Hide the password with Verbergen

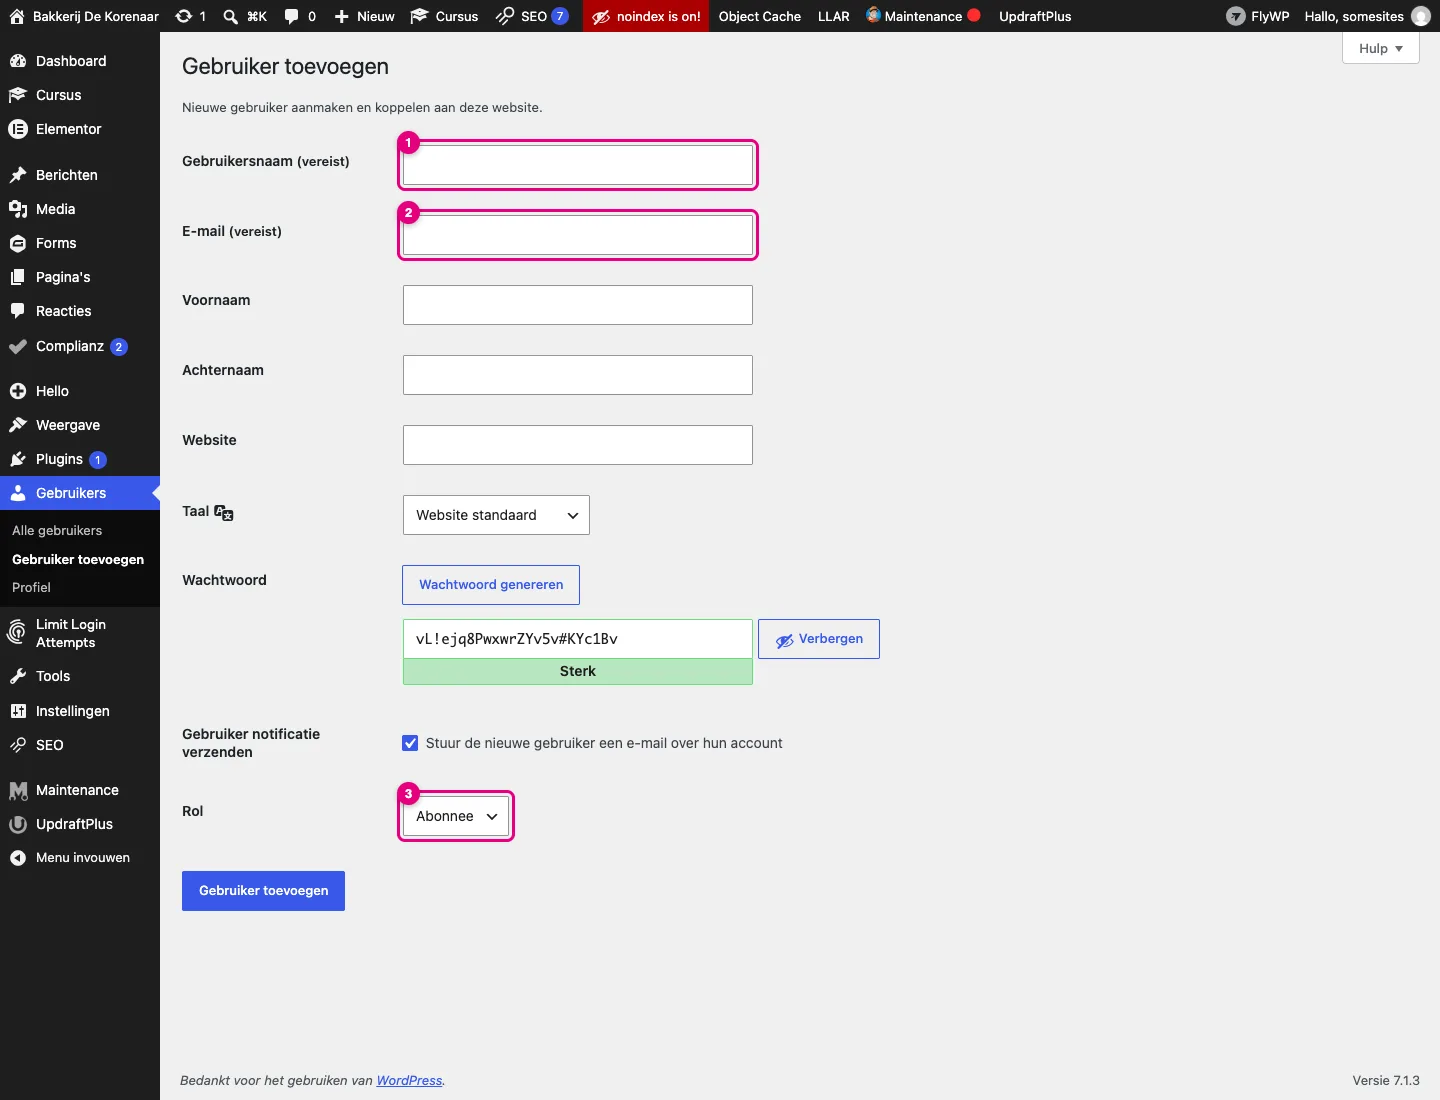point(819,639)
